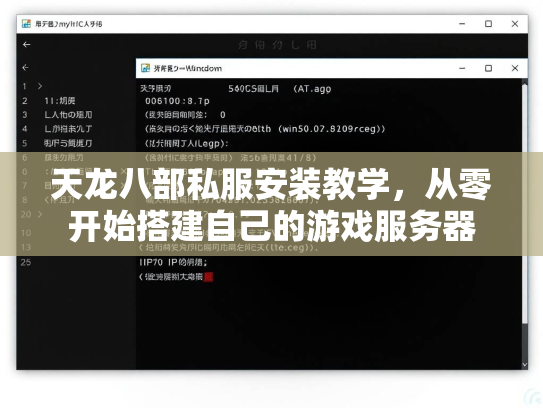
Task: Expand the chevron next to line 1
Action: tap(40, 86)
